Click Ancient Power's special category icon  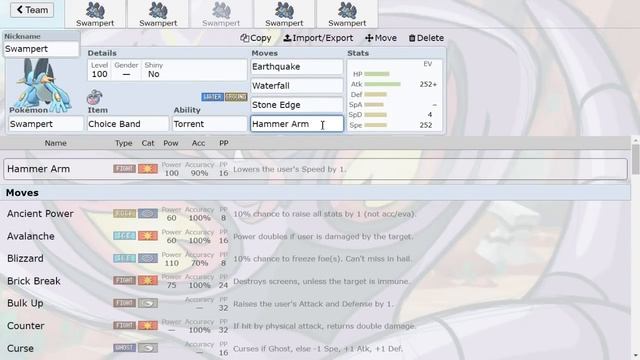[148, 214]
